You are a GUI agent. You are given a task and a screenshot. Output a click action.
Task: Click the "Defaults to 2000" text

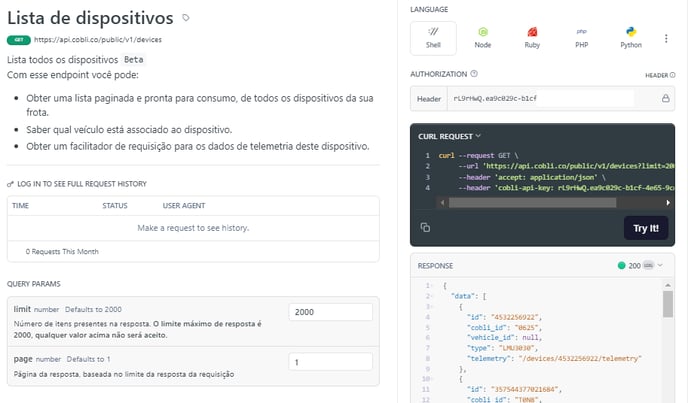tap(93, 309)
